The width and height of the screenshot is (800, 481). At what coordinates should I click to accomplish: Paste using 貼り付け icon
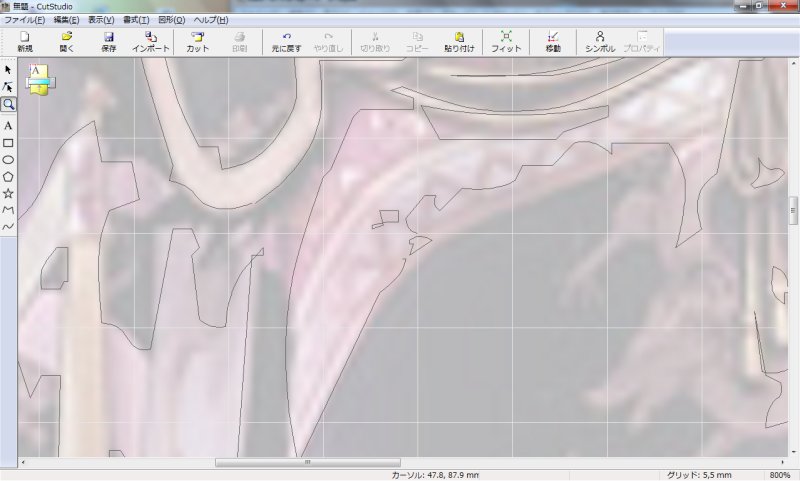[459, 42]
